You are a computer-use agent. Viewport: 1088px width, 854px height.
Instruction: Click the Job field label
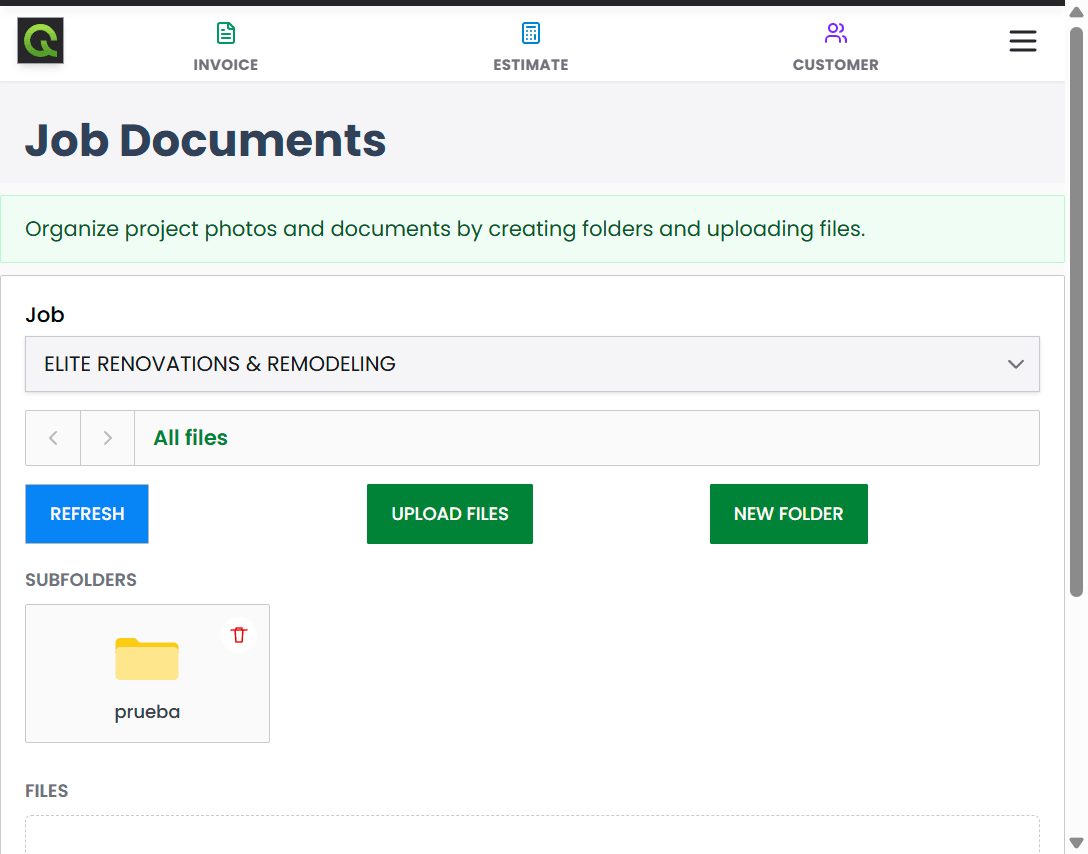45,315
